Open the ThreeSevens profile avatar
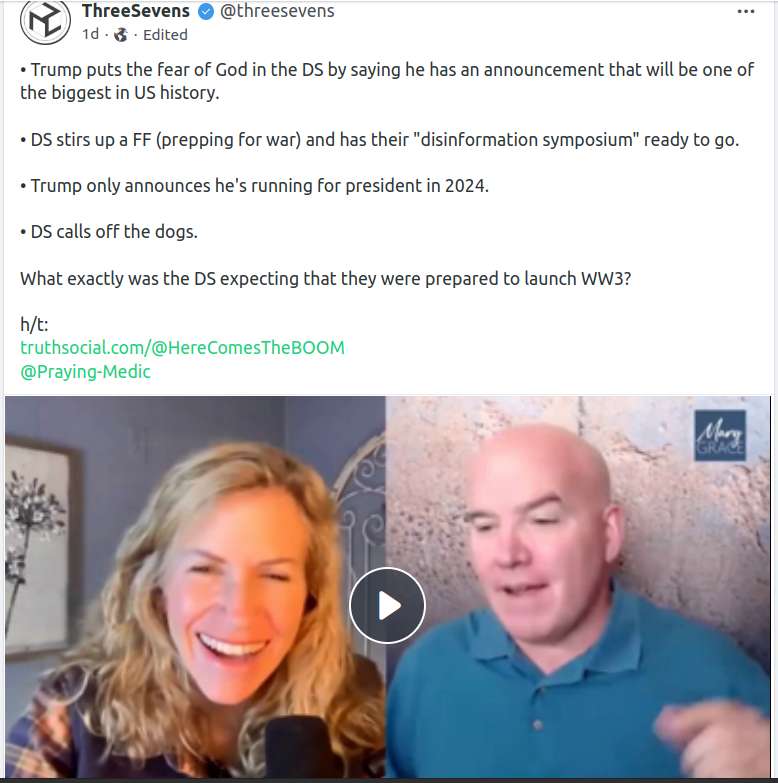The width and height of the screenshot is (778, 783). [x=45, y=22]
